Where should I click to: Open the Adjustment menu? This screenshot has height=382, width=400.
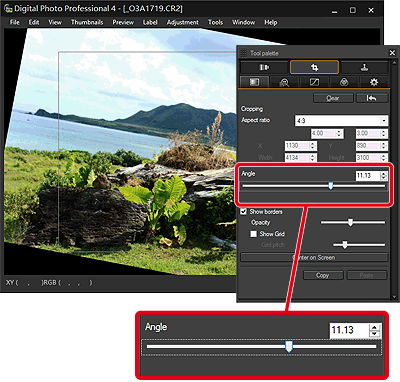coord(183,22)
